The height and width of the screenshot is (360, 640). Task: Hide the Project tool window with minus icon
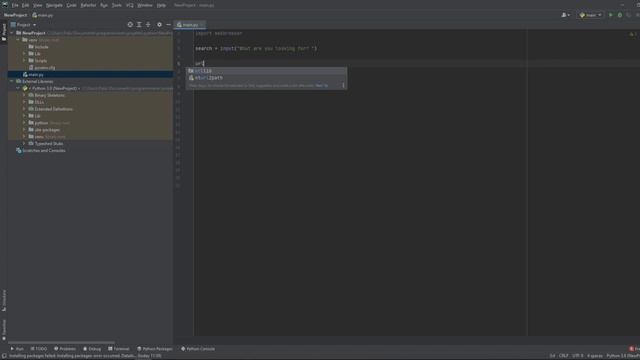(169, 25)
